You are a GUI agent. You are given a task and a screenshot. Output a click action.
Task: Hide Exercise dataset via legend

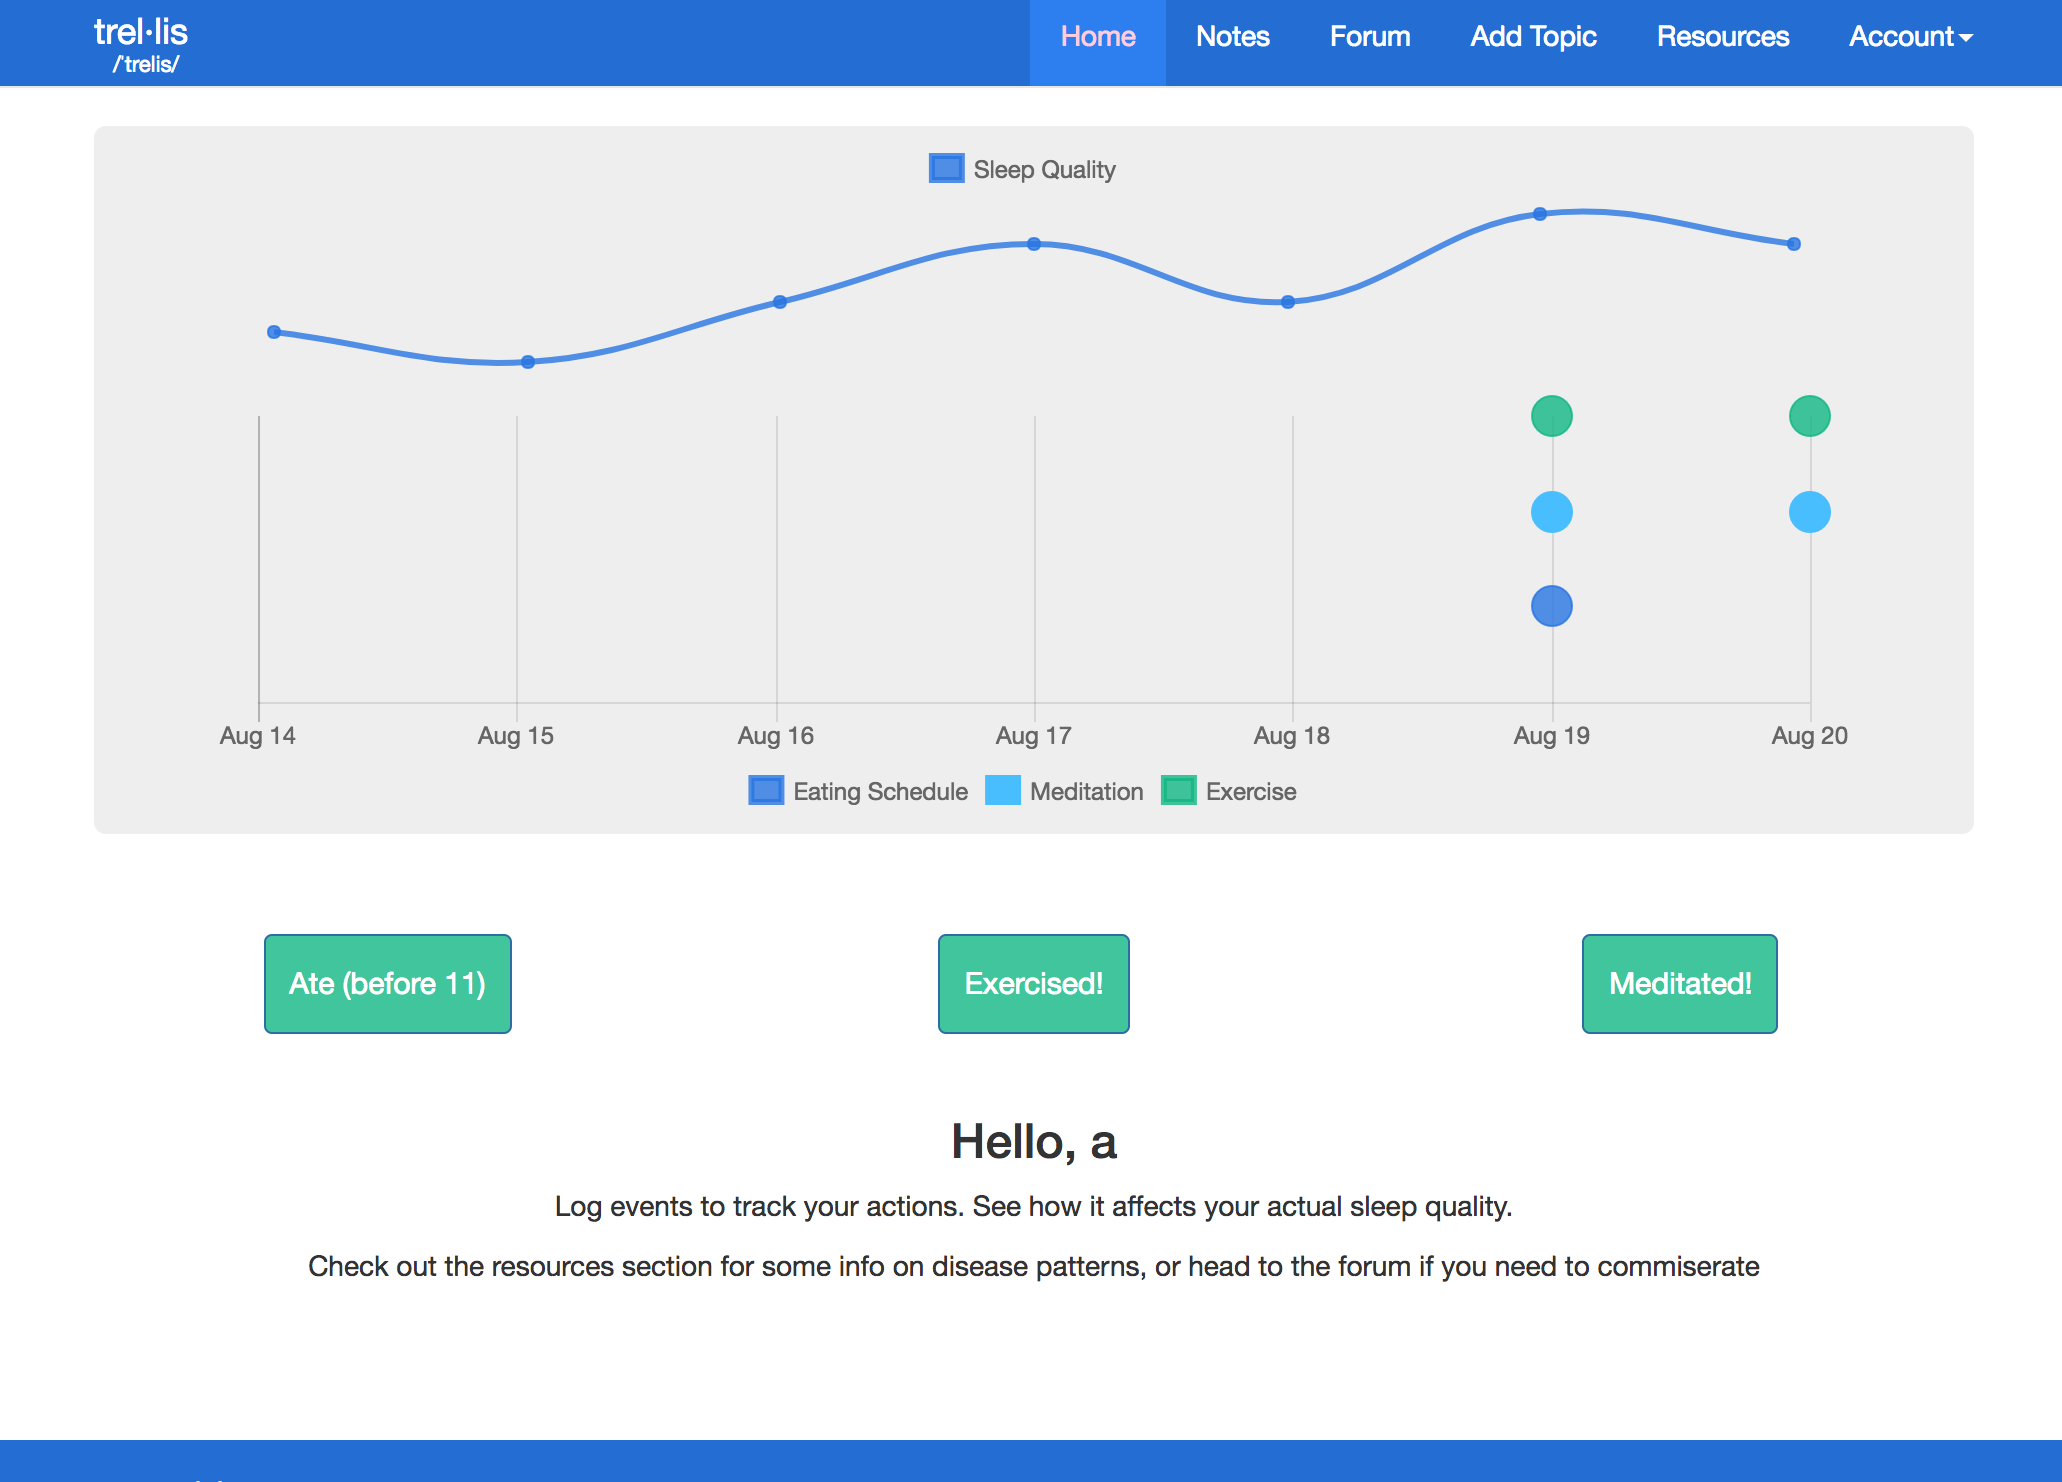tap(1228, 791)
